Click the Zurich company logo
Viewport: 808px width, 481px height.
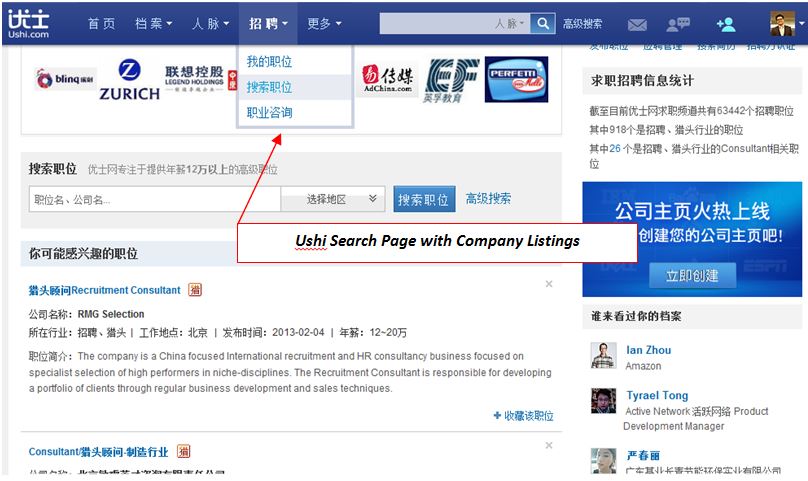(x=129, y=79)
